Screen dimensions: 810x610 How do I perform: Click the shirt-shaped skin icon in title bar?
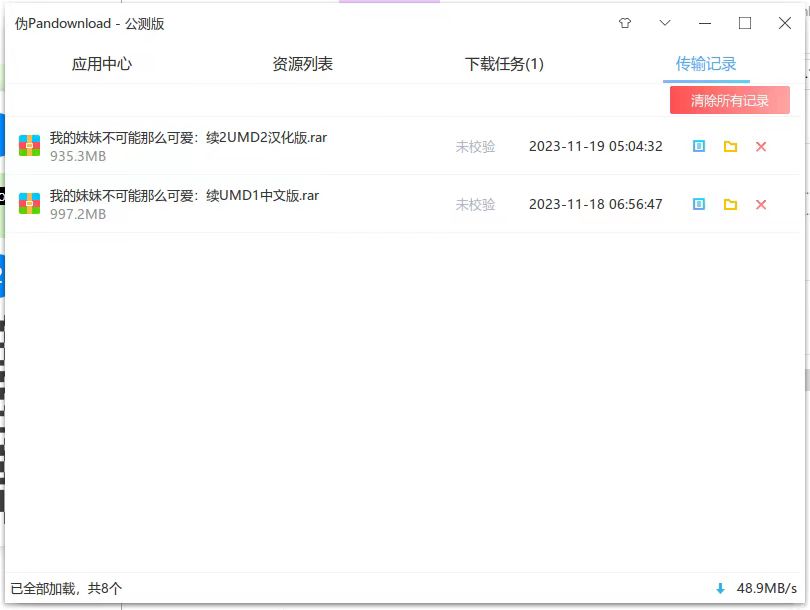[x=625, y=23]
